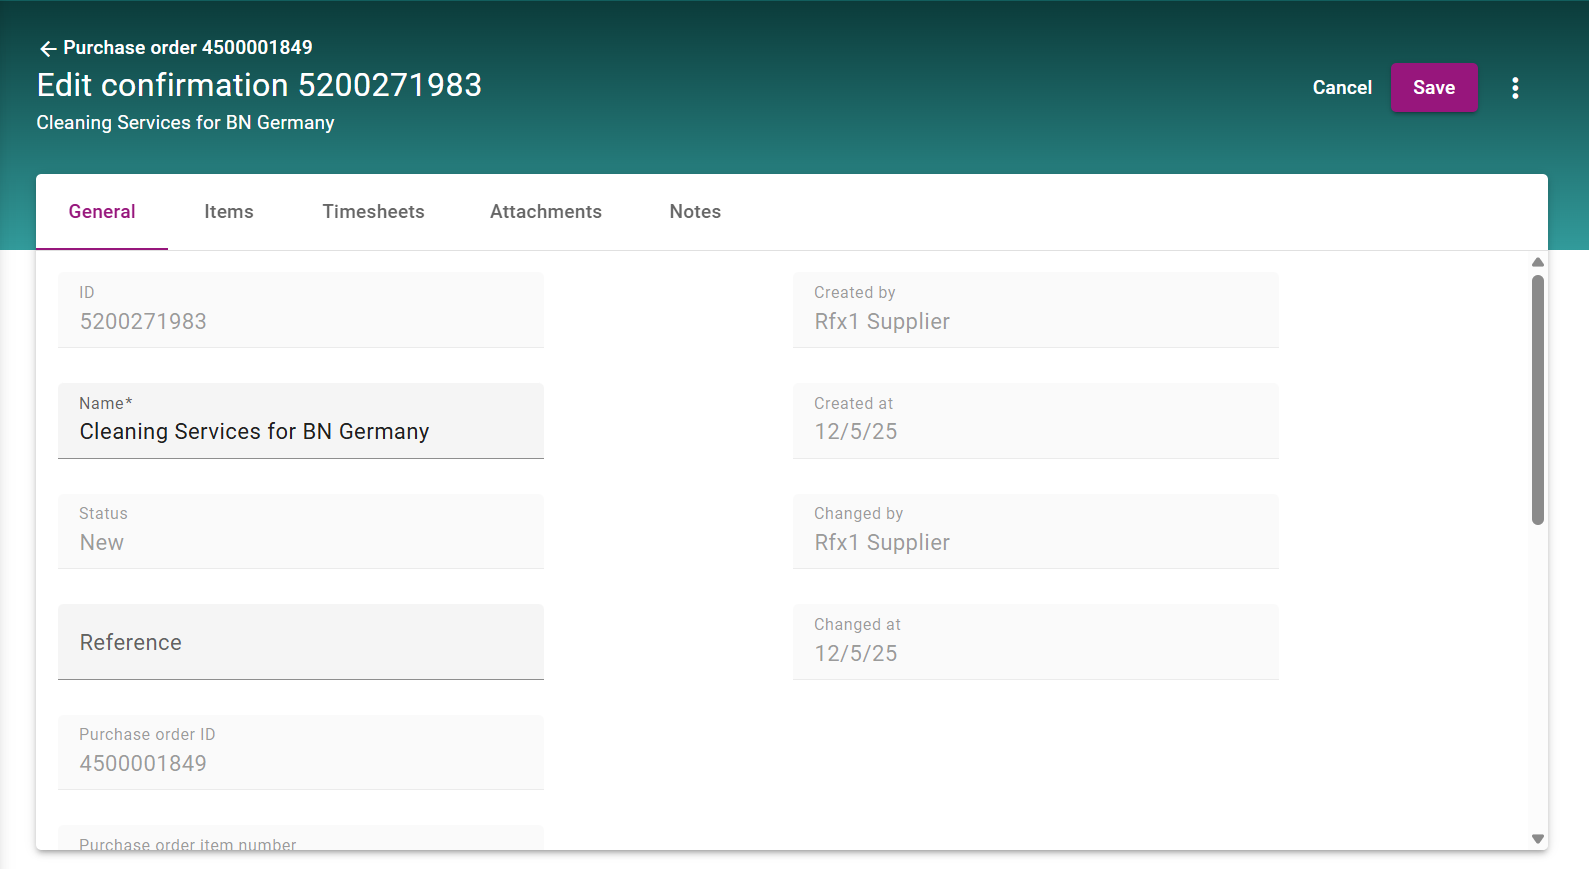Click the read-only ID field

click(300, 311)
